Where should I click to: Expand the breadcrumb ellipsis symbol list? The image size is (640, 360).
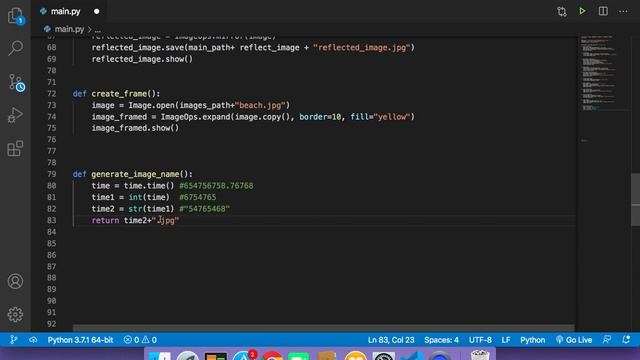[98, 29]
